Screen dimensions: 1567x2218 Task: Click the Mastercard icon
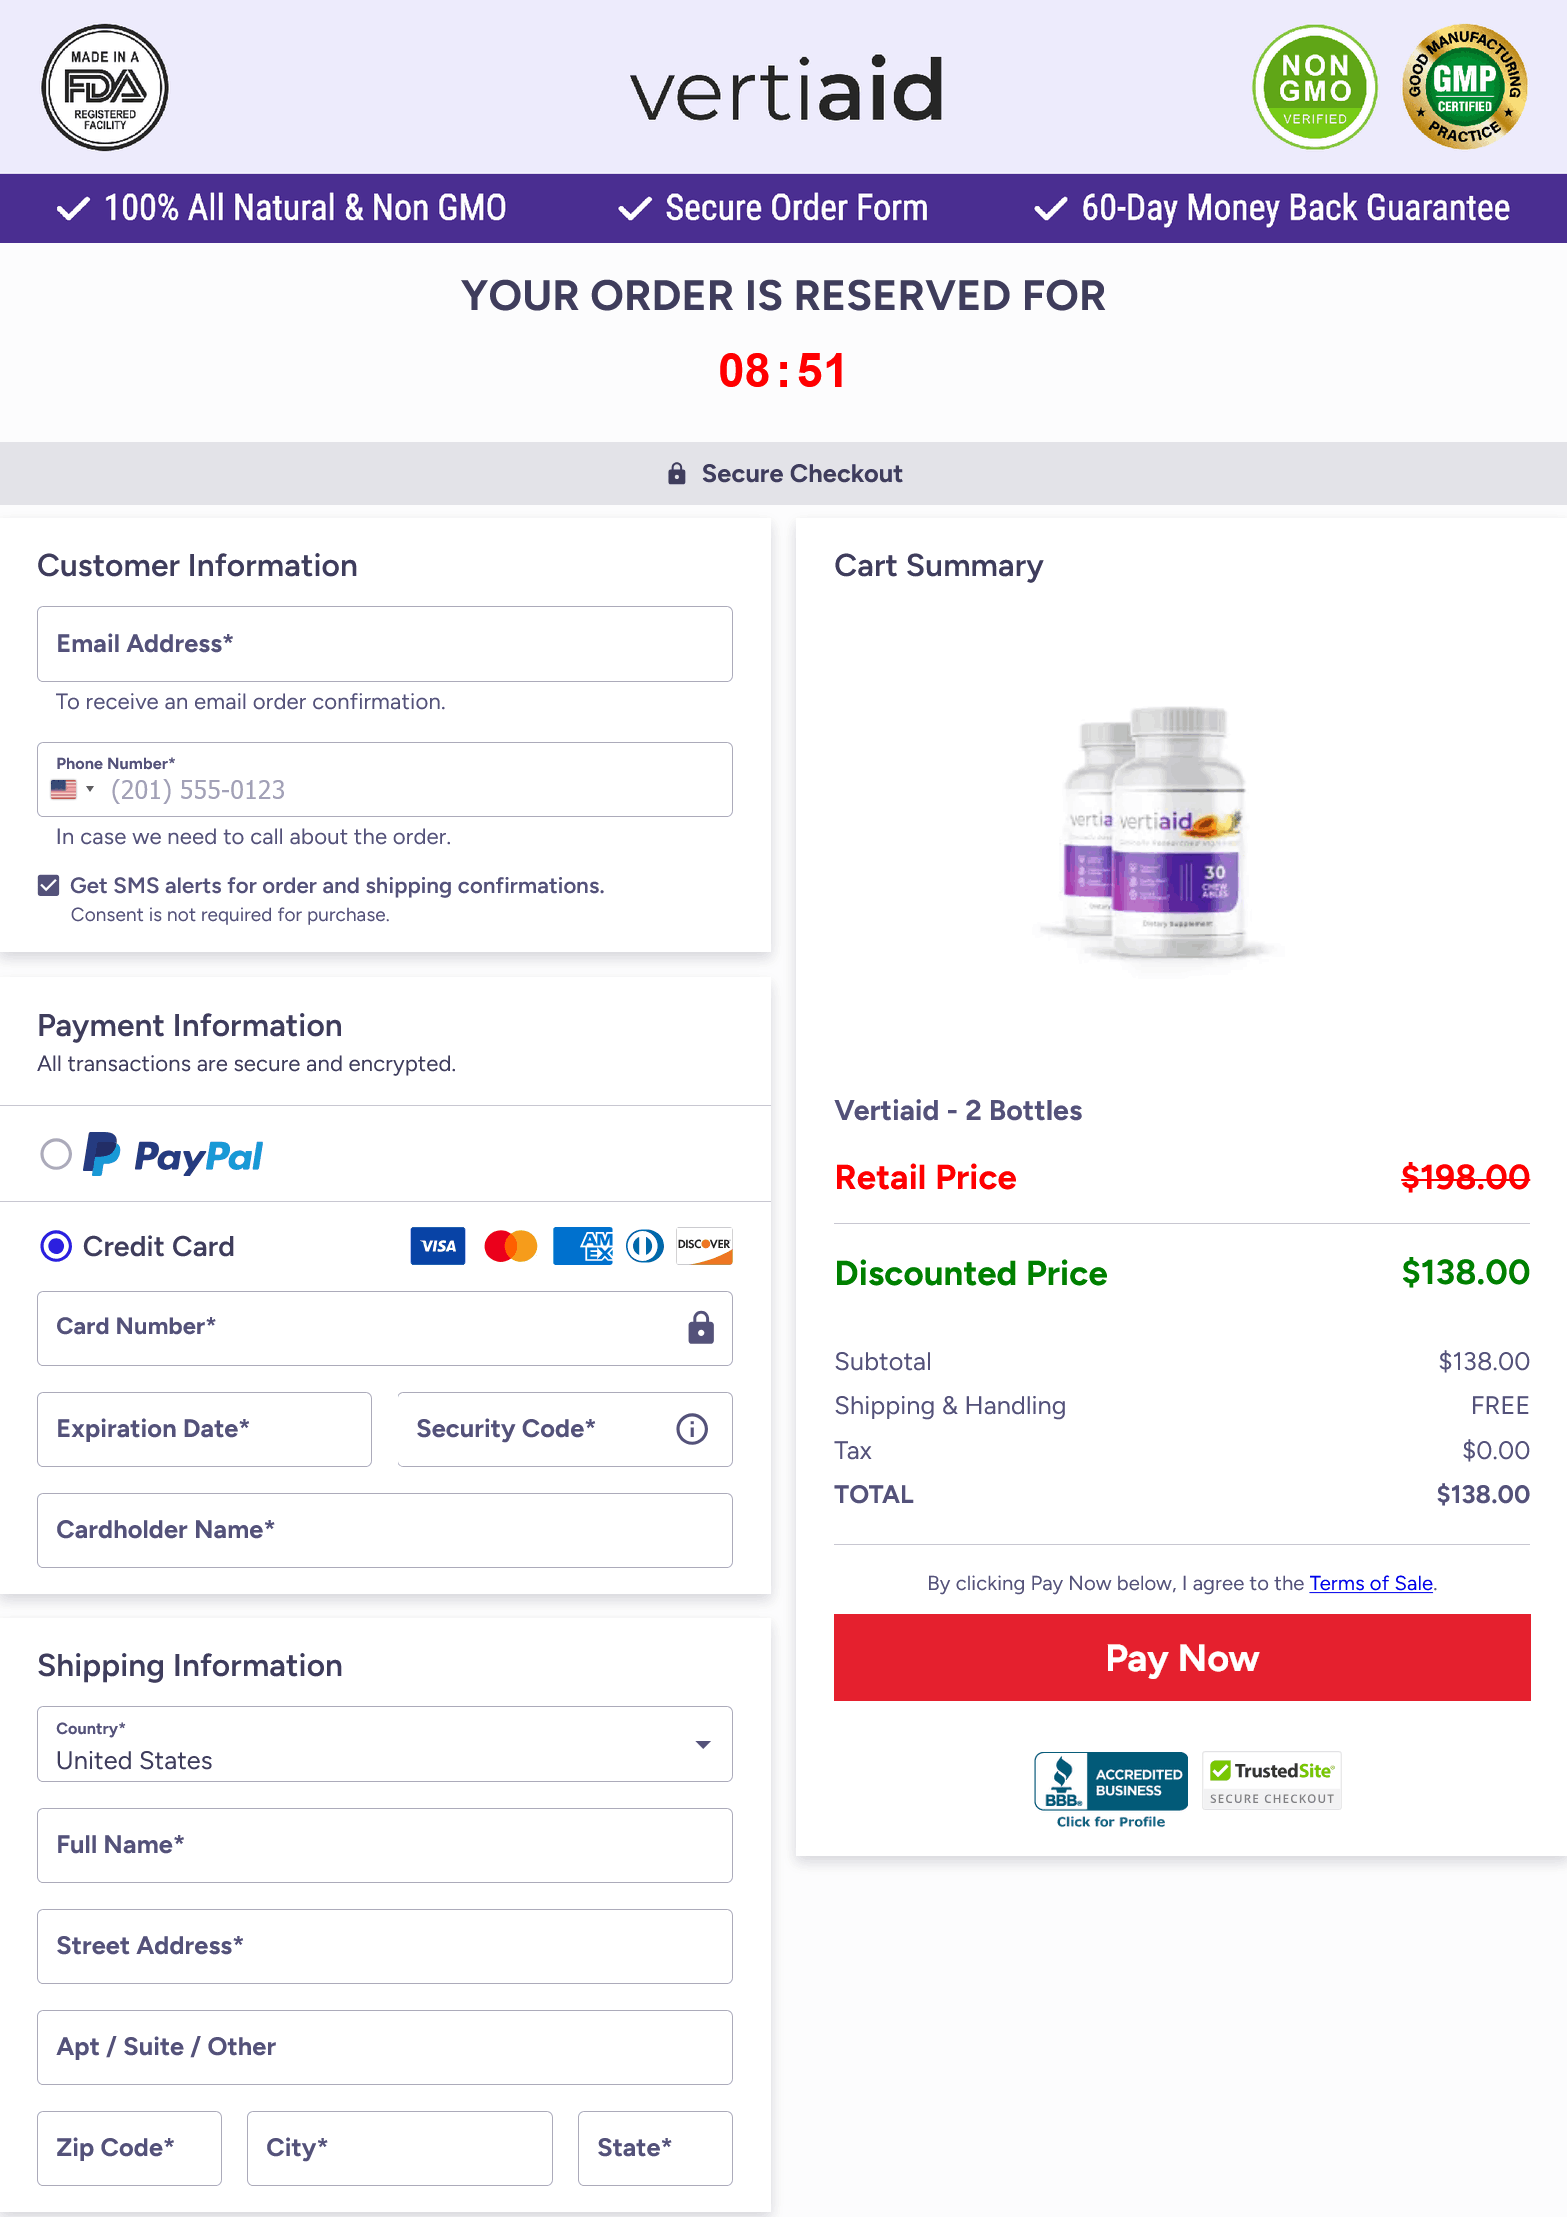click(x=510, y=1245)
